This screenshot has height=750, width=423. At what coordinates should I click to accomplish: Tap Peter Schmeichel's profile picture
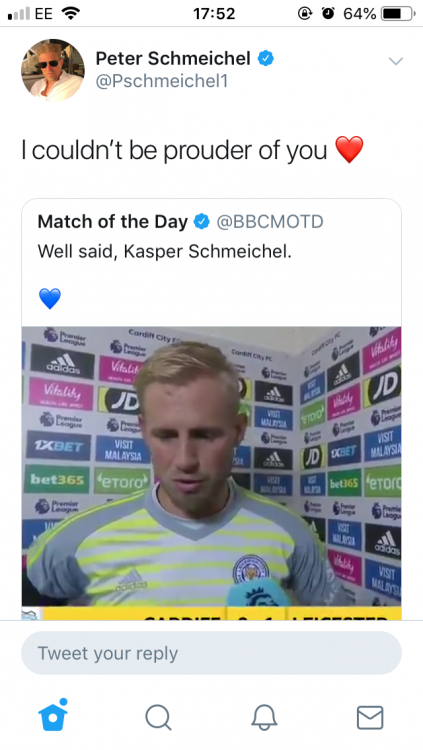pos(53,70)
